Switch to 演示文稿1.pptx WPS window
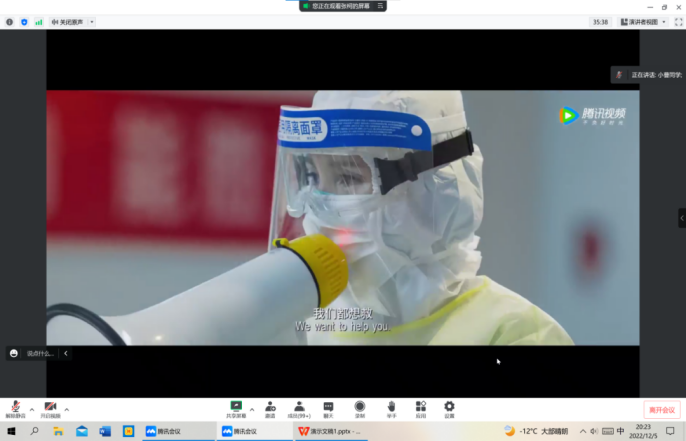The height and width of the screenshot is (441, 686). [331, 431]
